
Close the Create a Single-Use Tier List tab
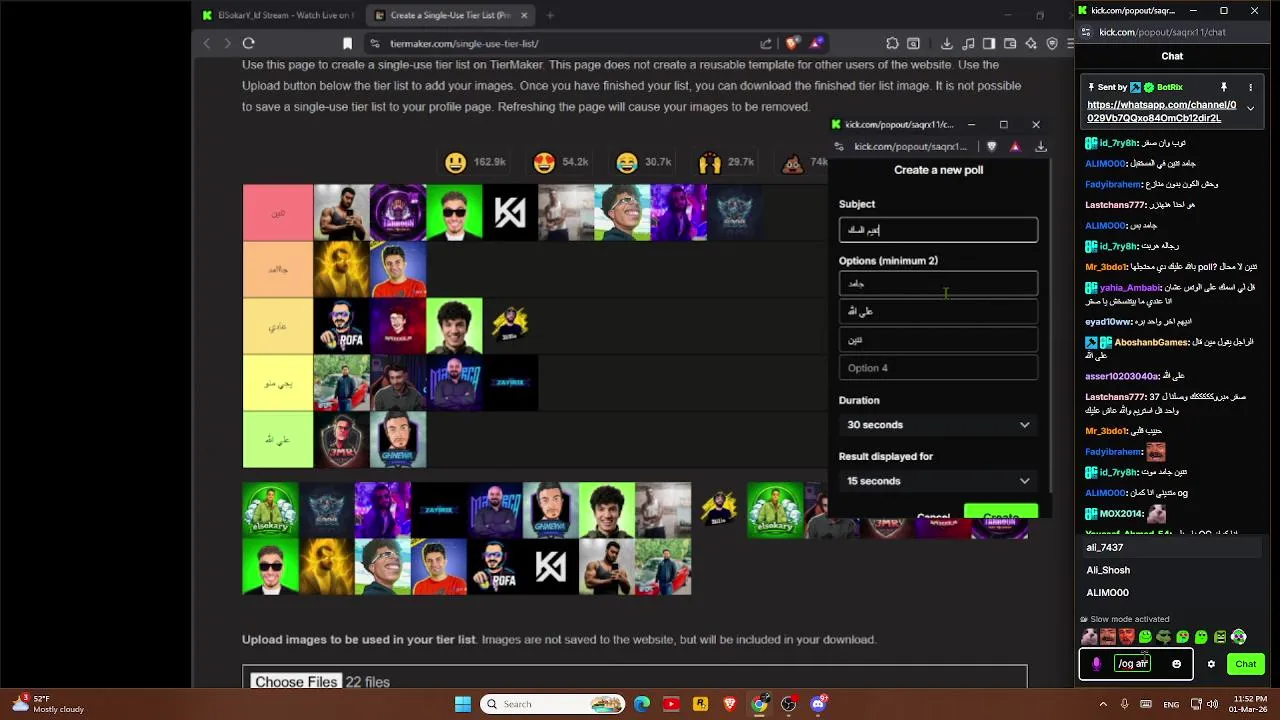pos(522,15)
